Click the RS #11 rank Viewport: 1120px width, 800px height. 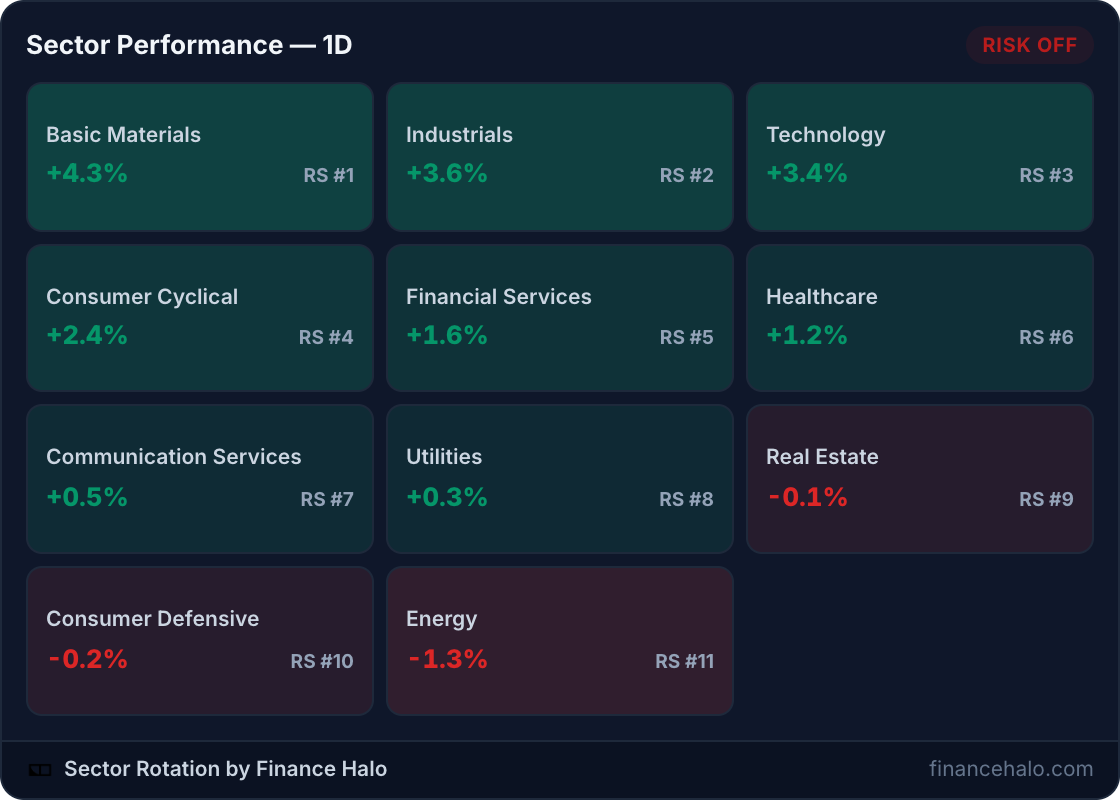tap(685, 661)
